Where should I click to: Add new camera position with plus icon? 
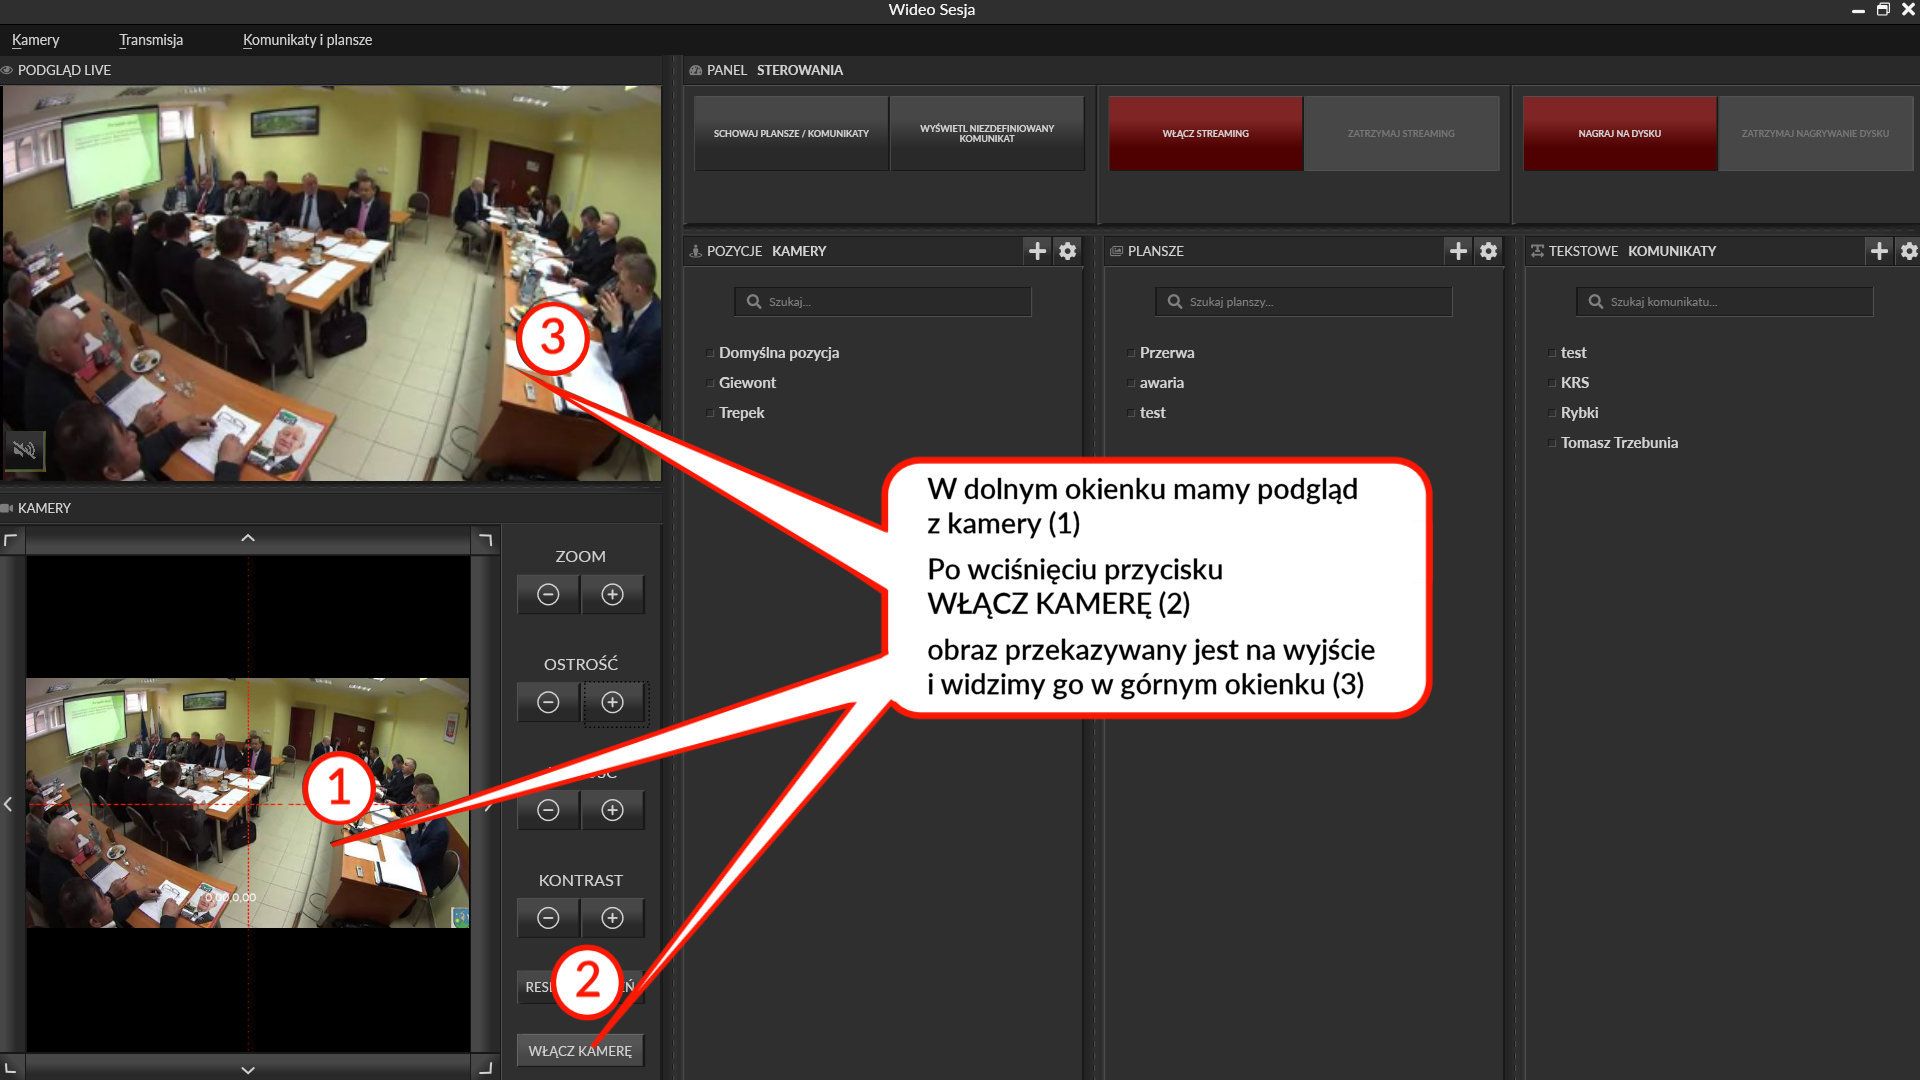pos(1037,251)
